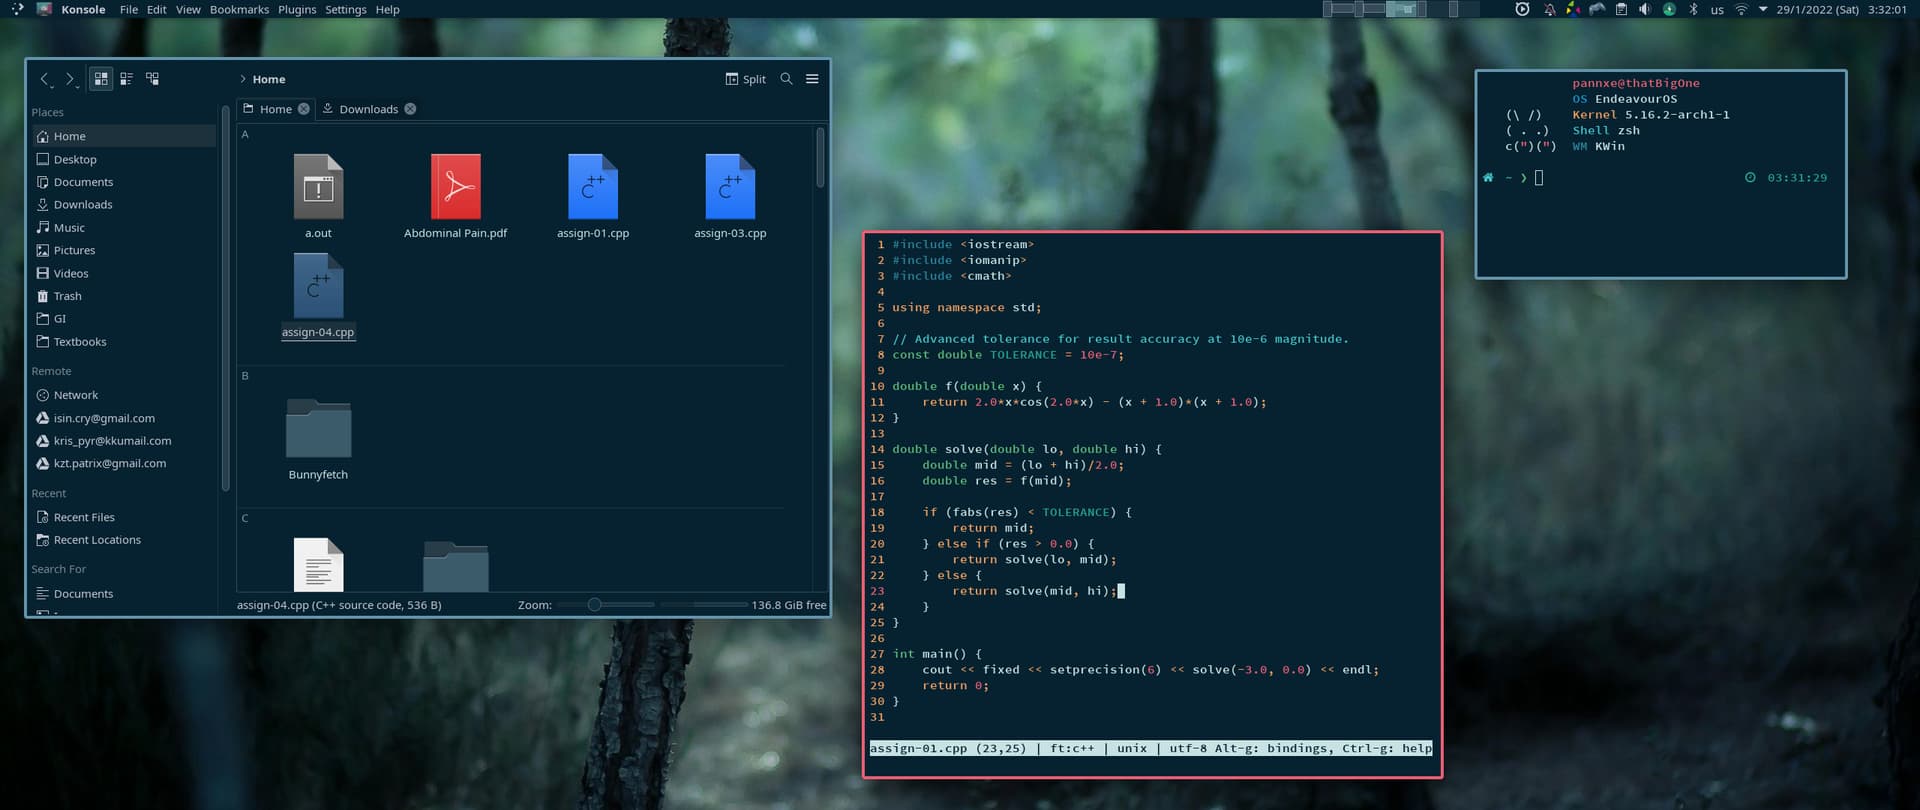
Task: Switch to compact view mode
Action: (x=127, y=79)
